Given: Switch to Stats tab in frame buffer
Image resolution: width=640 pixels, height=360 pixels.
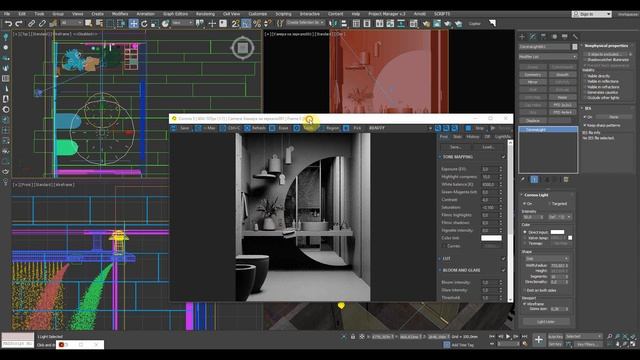Looking at the screenshot, I should pyautogui.click(x=457, y=137).
